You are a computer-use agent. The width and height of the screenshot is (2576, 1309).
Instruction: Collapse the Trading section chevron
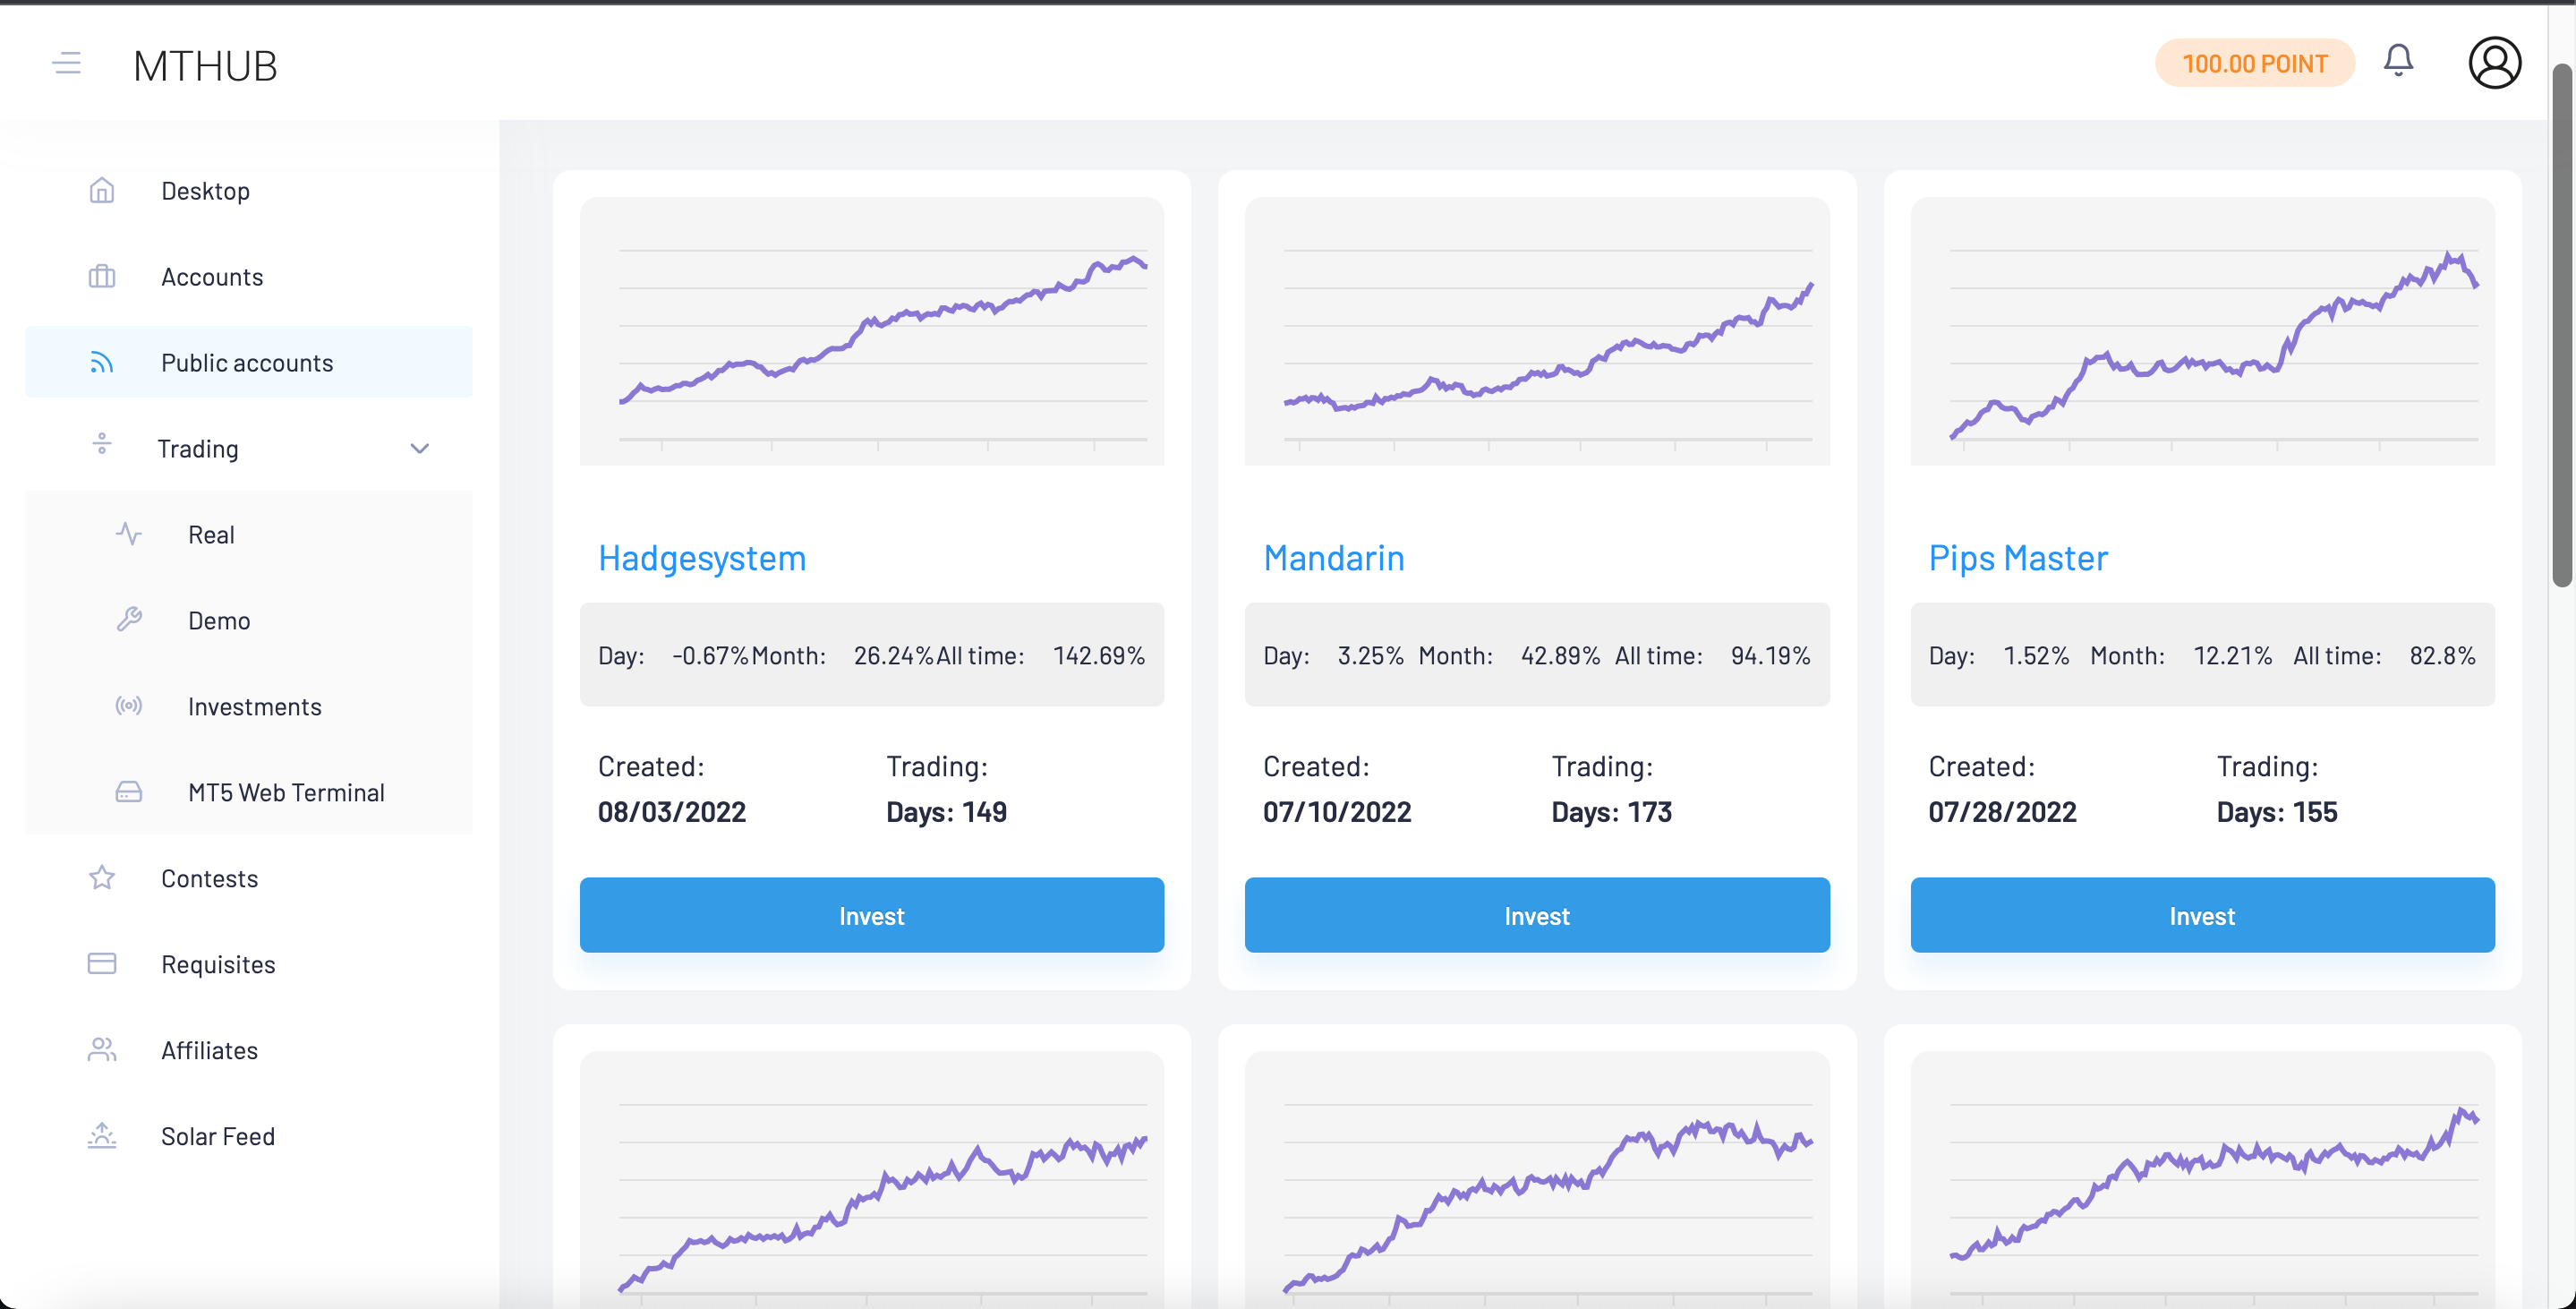[x=419, y=448]
